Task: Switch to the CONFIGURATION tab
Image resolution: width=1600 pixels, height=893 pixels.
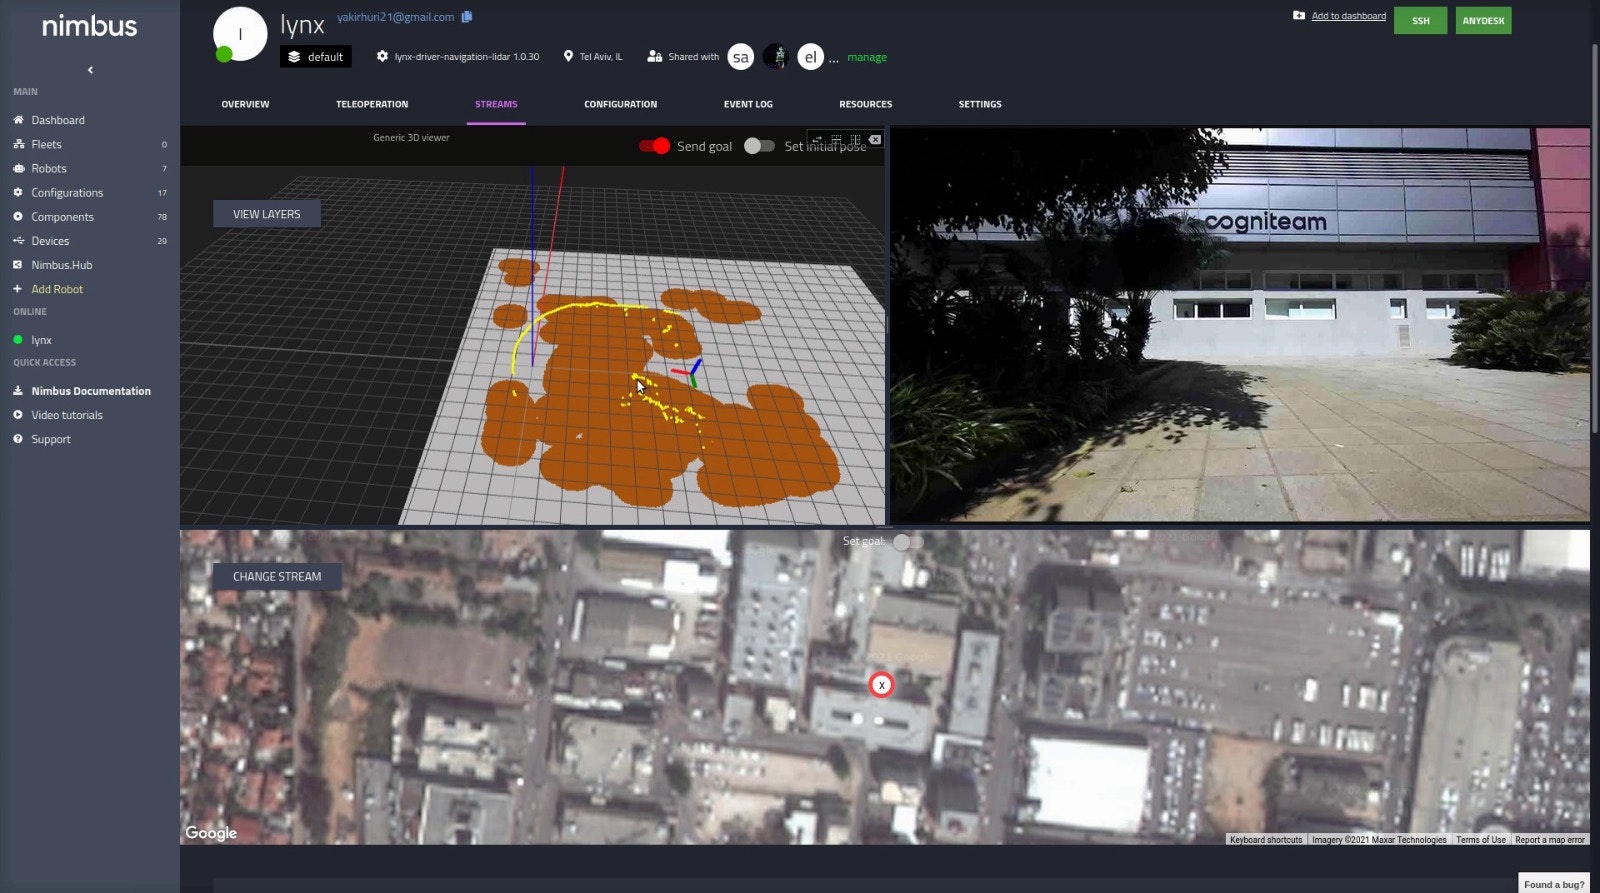Action: [620, 104]
